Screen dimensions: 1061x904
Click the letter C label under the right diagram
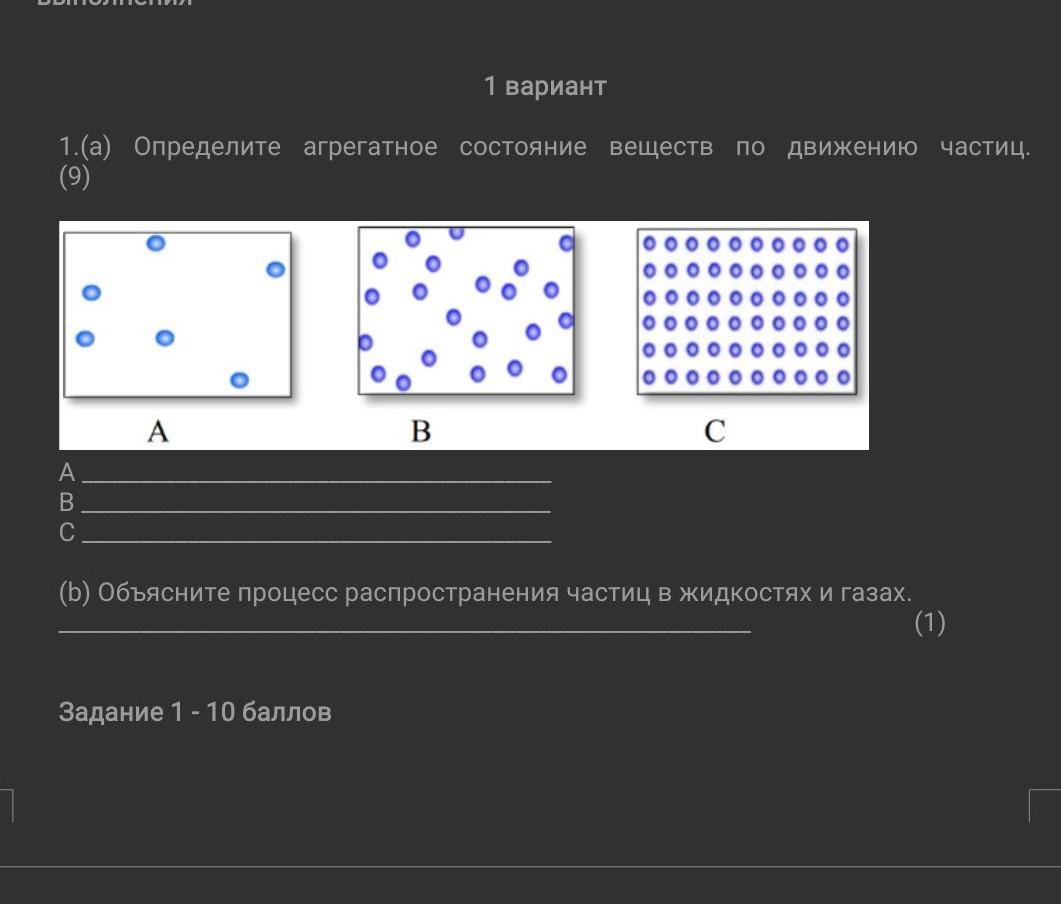pyautogui.click(x=714, y=431)
